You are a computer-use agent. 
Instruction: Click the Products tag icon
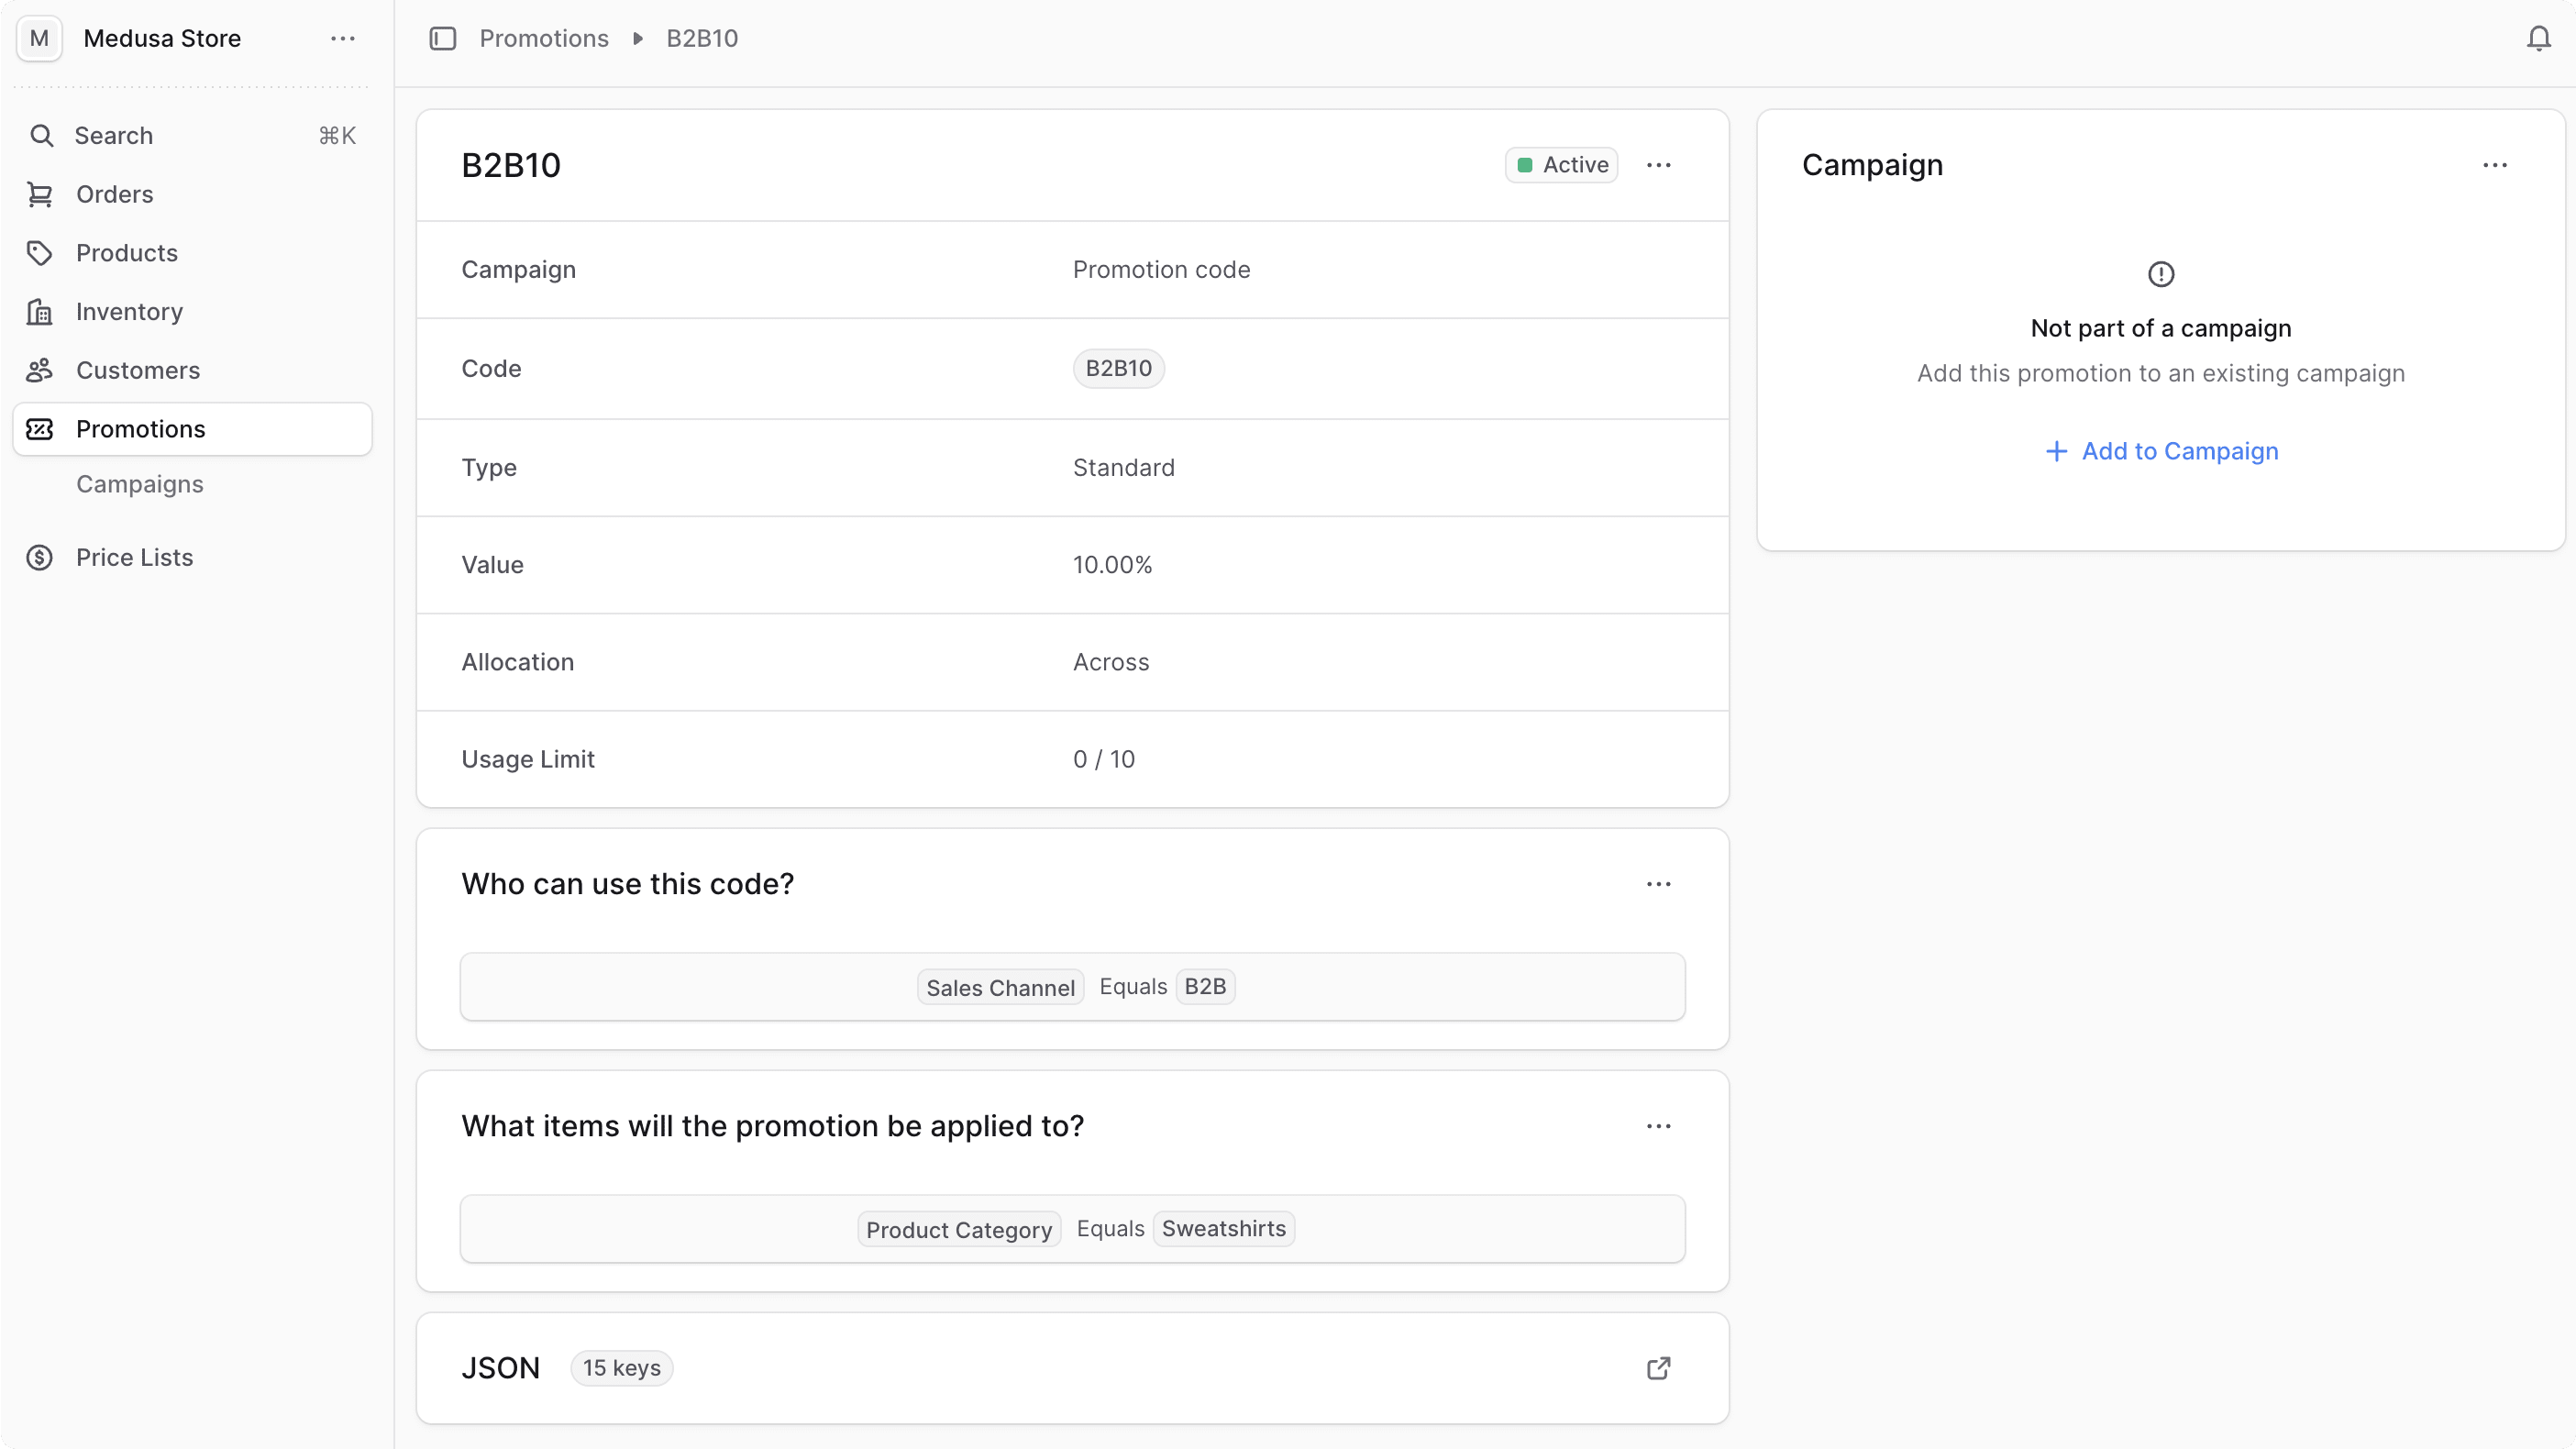[40, 253]
